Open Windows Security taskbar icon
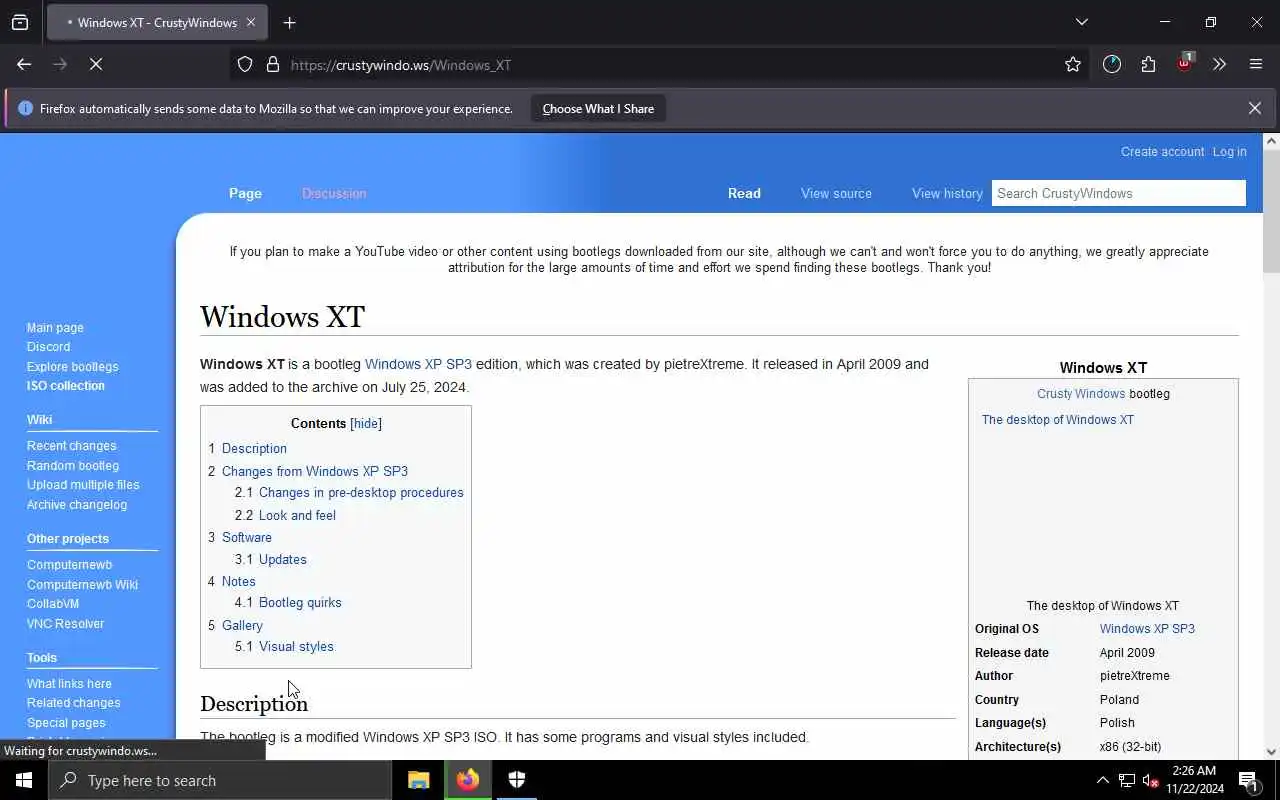Image resolution: width=1280 pixels, height=800 pixels. tap(517, 780)
